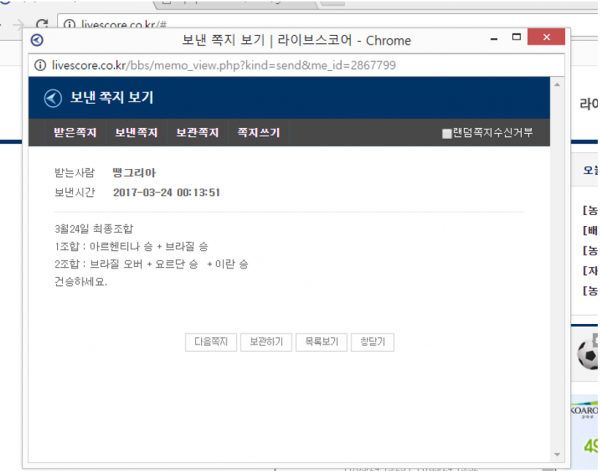This screenshot has height=471, width=600.
Task: Click the sent time 2017-03-24 00:13:51
Action: [x=166, y=192]
